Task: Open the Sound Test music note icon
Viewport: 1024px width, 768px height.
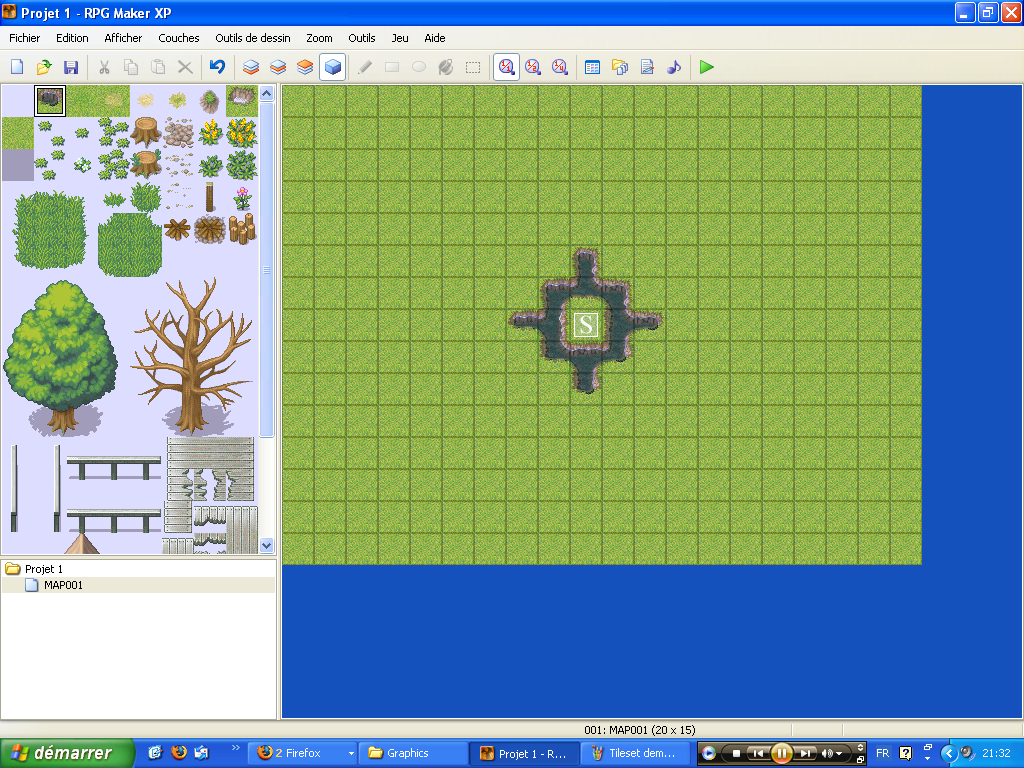Action: tap(674, 67)
